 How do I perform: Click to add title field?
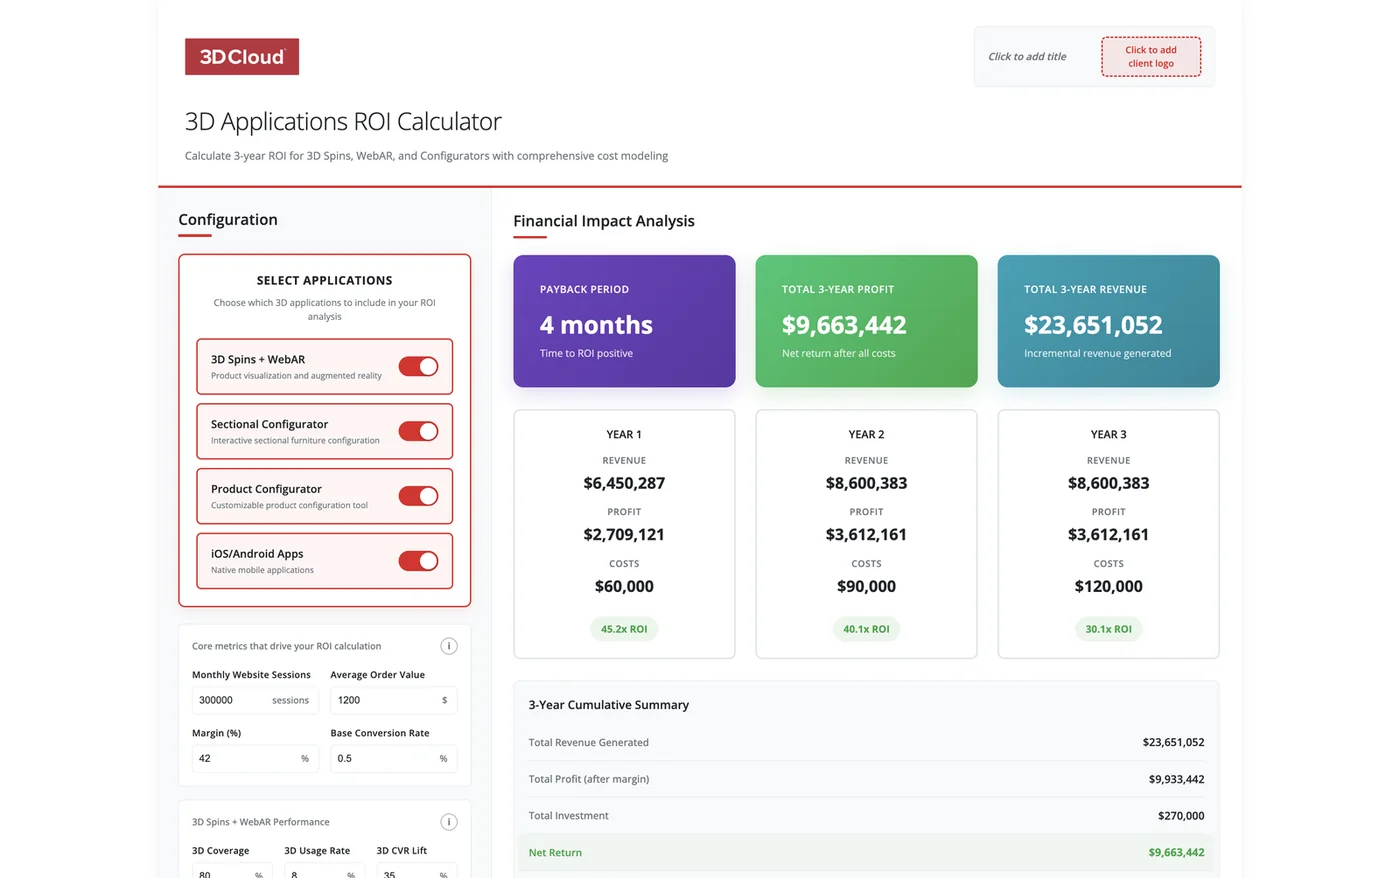point(1027,57)
